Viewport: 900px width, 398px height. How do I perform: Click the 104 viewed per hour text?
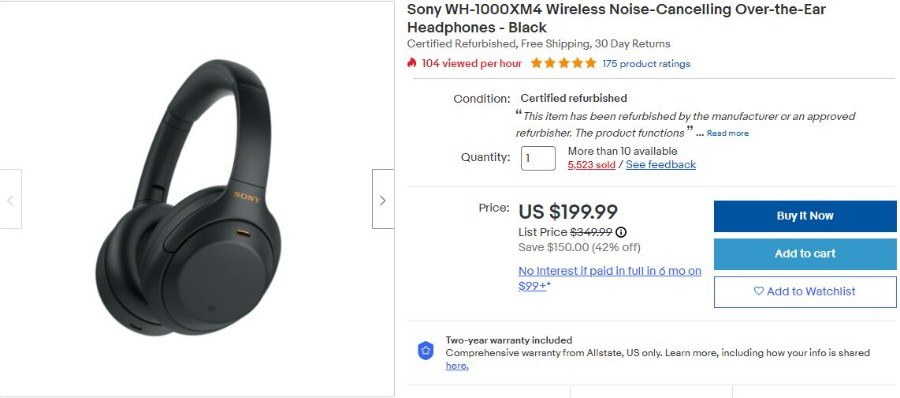point(472,64)
